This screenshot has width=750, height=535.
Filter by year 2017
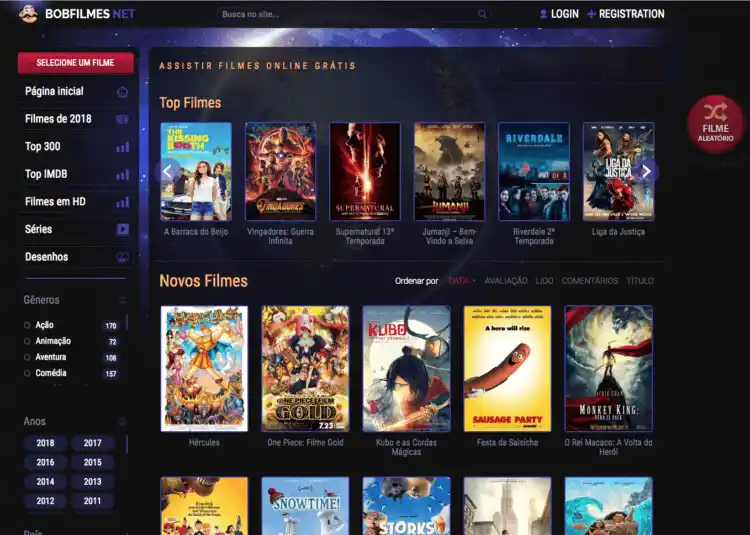pyautogui.click(x=93, y=443)
